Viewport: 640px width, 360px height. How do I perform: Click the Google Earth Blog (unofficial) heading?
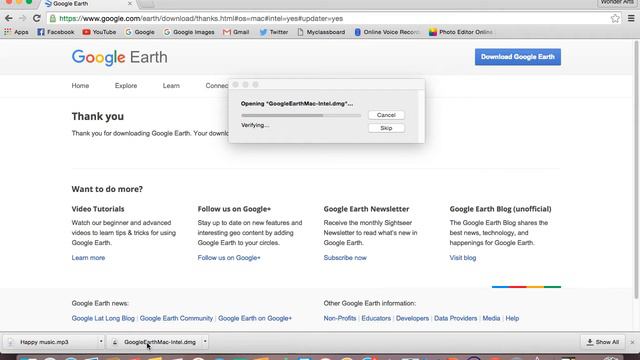(500, 209)
